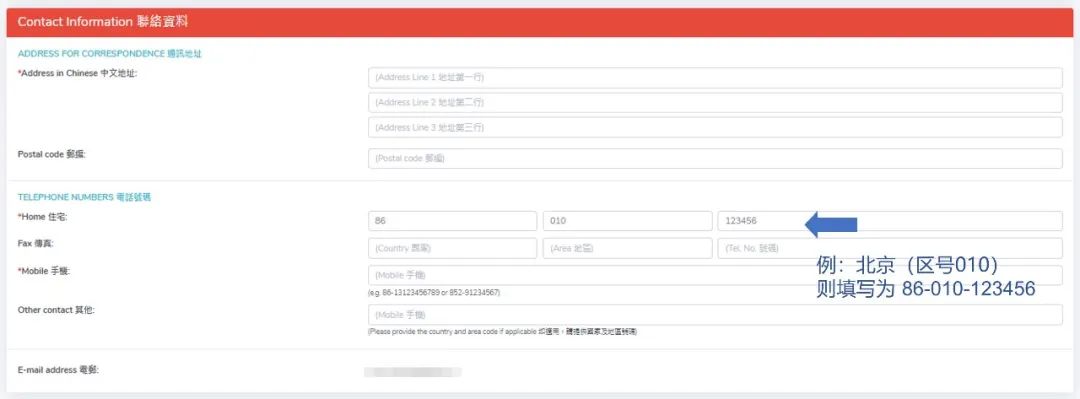Click the mobile number example hint text
1080x399 pixels.
(434, 293)
